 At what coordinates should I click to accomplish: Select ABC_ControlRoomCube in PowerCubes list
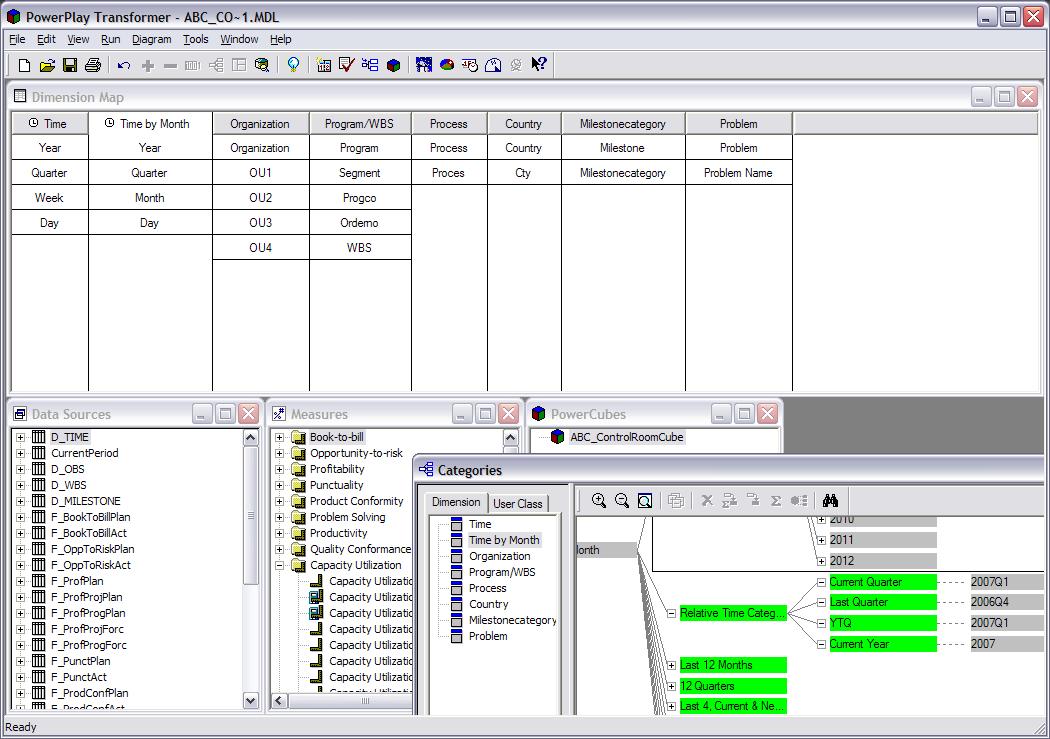(627, 437)
